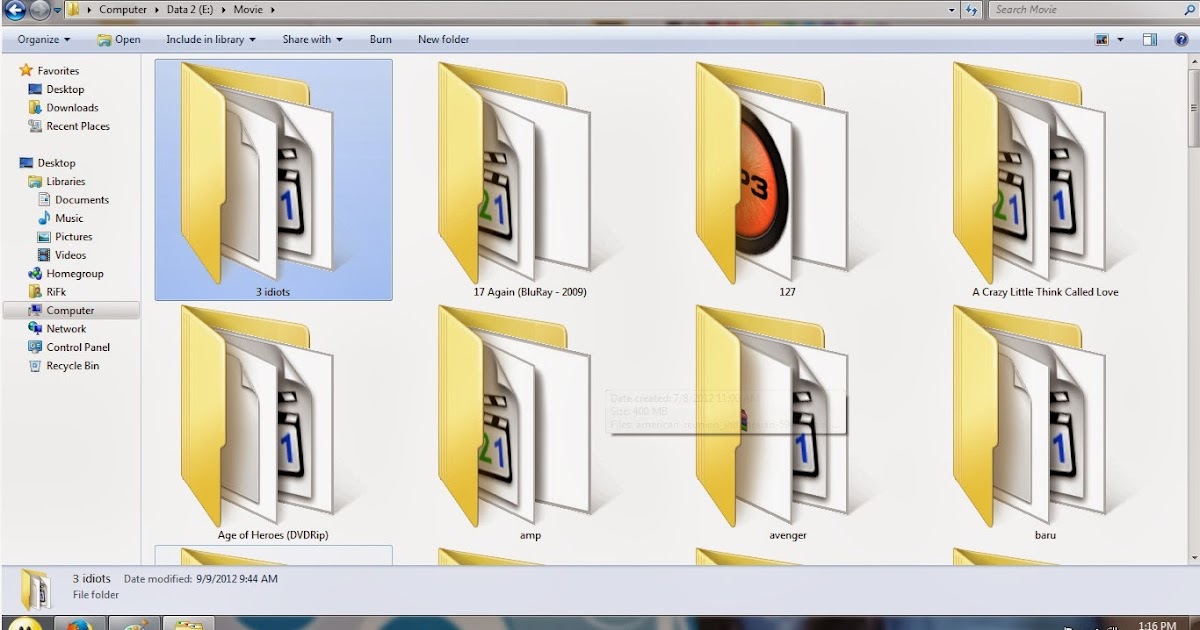Open the 127 folder
This screenshot has height=630, width=1200.
(x=787, y=180)
